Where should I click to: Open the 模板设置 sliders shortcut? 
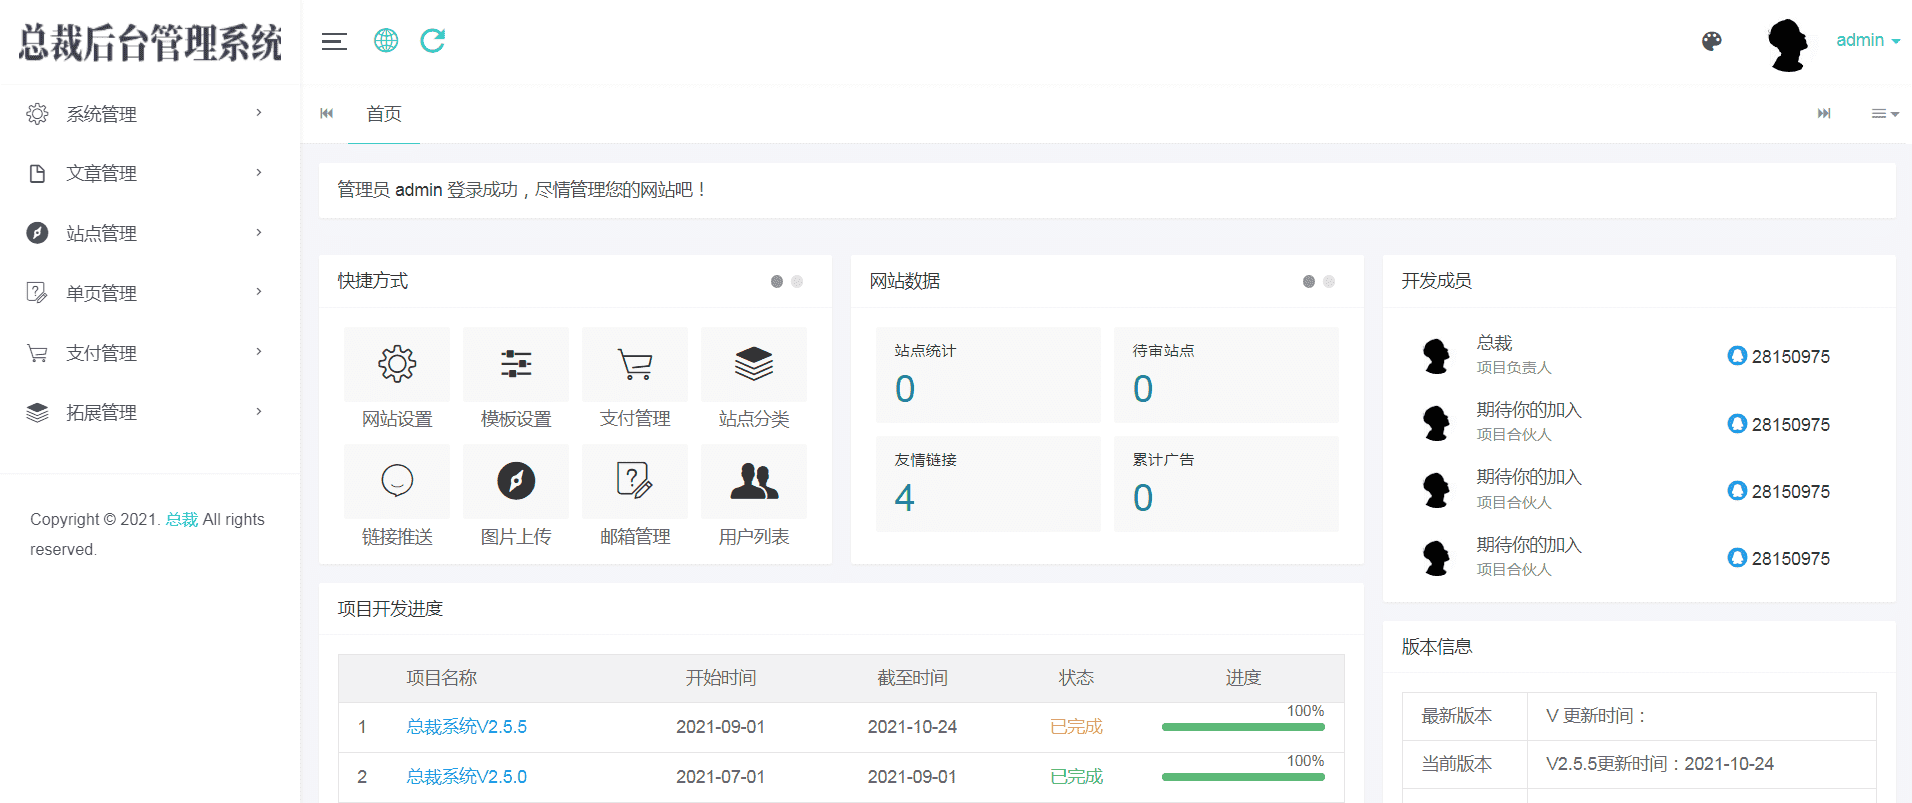516,365
